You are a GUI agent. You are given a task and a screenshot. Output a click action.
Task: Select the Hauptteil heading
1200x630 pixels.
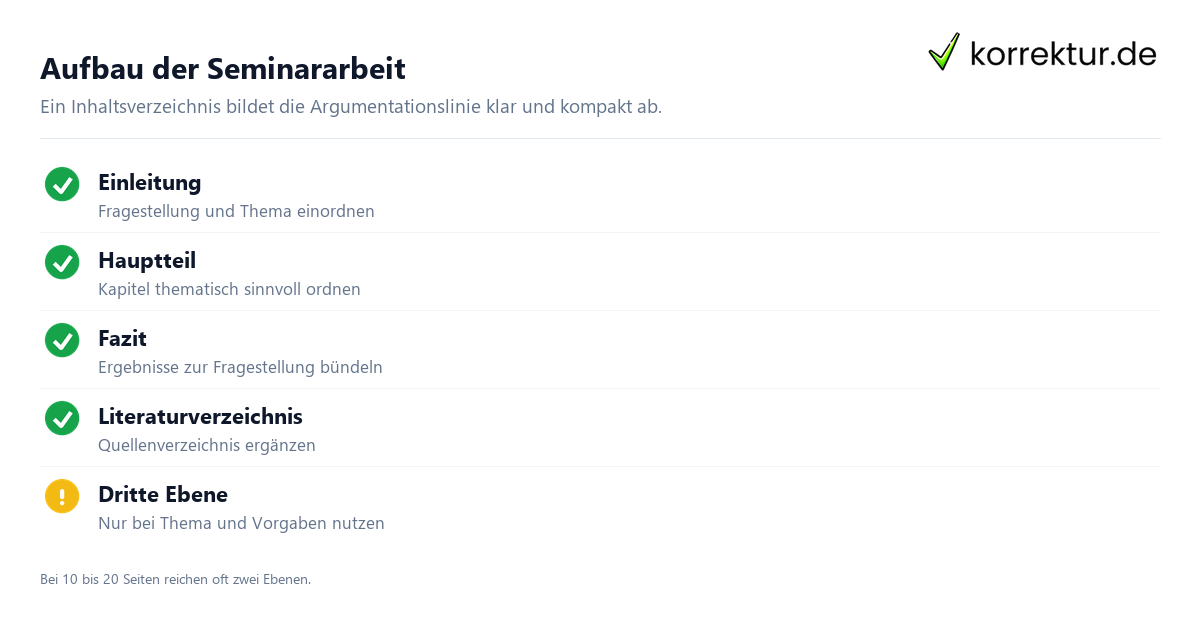point(147,261)
